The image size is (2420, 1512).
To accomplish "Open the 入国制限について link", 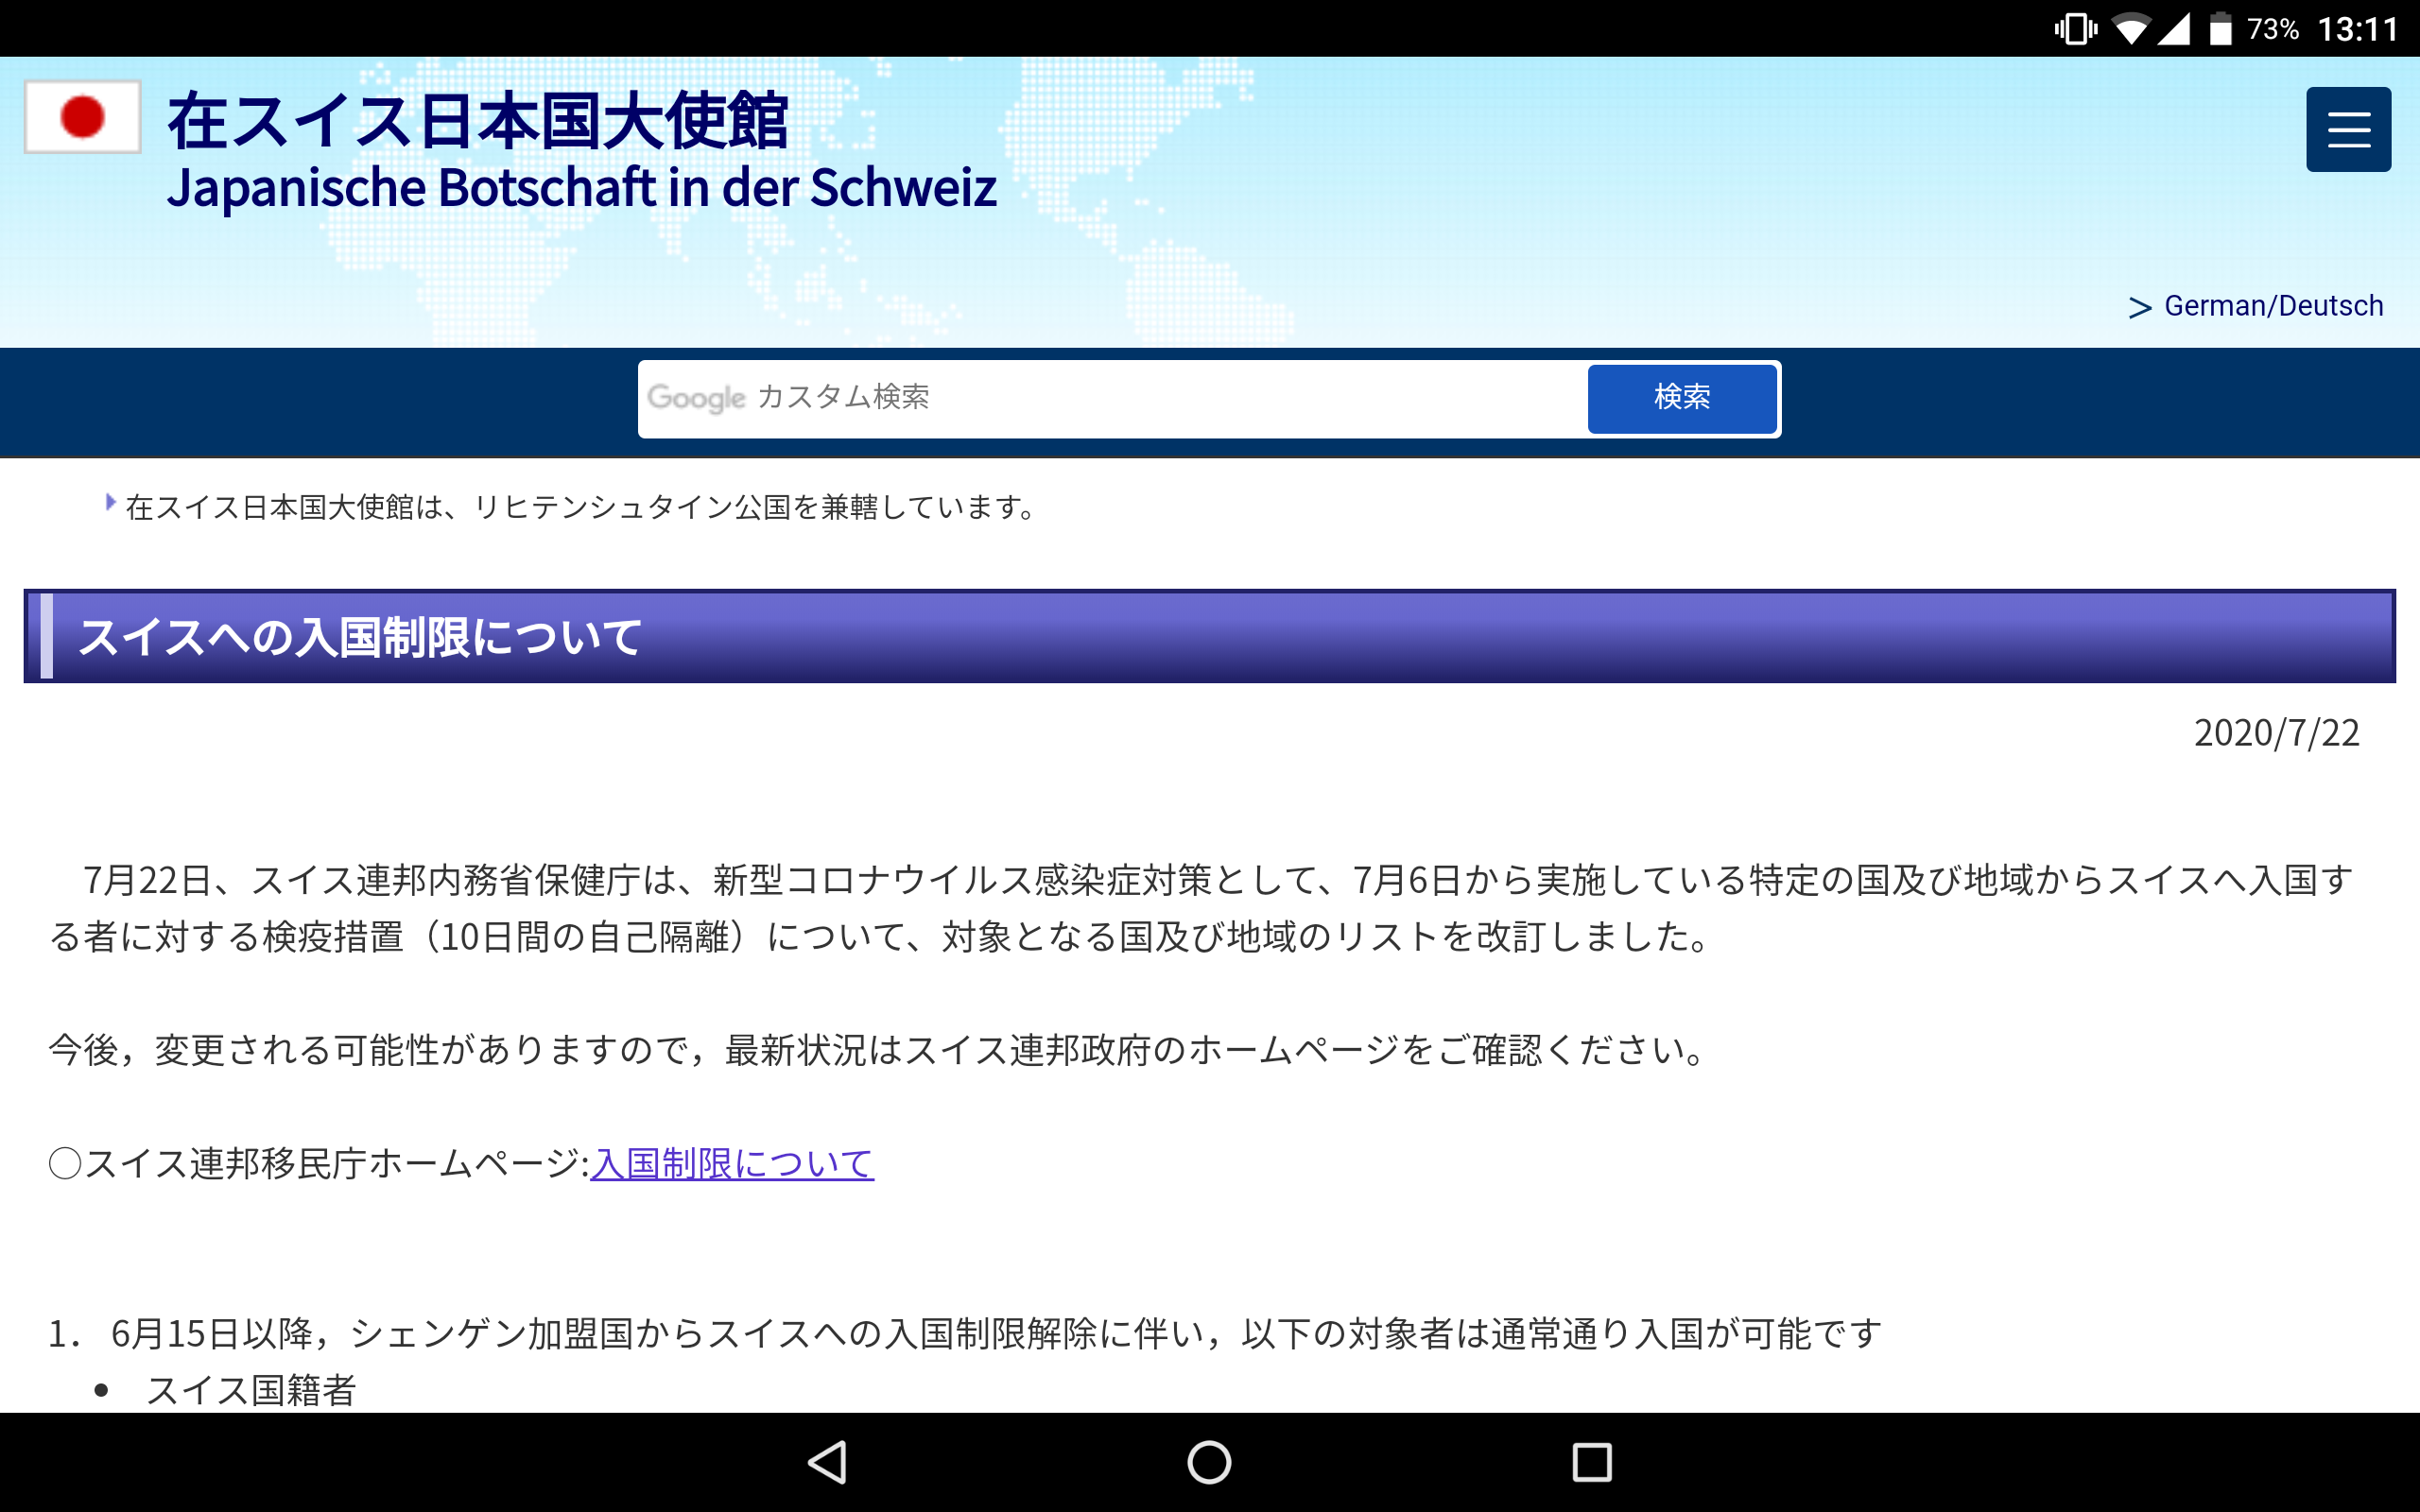I will [731, 1163].
